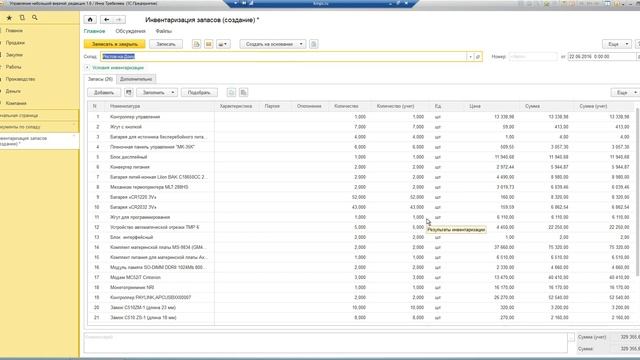Switch to the Запасы (26) tab
This screenshot has height=360, width=640.
[x=100, y=79]
